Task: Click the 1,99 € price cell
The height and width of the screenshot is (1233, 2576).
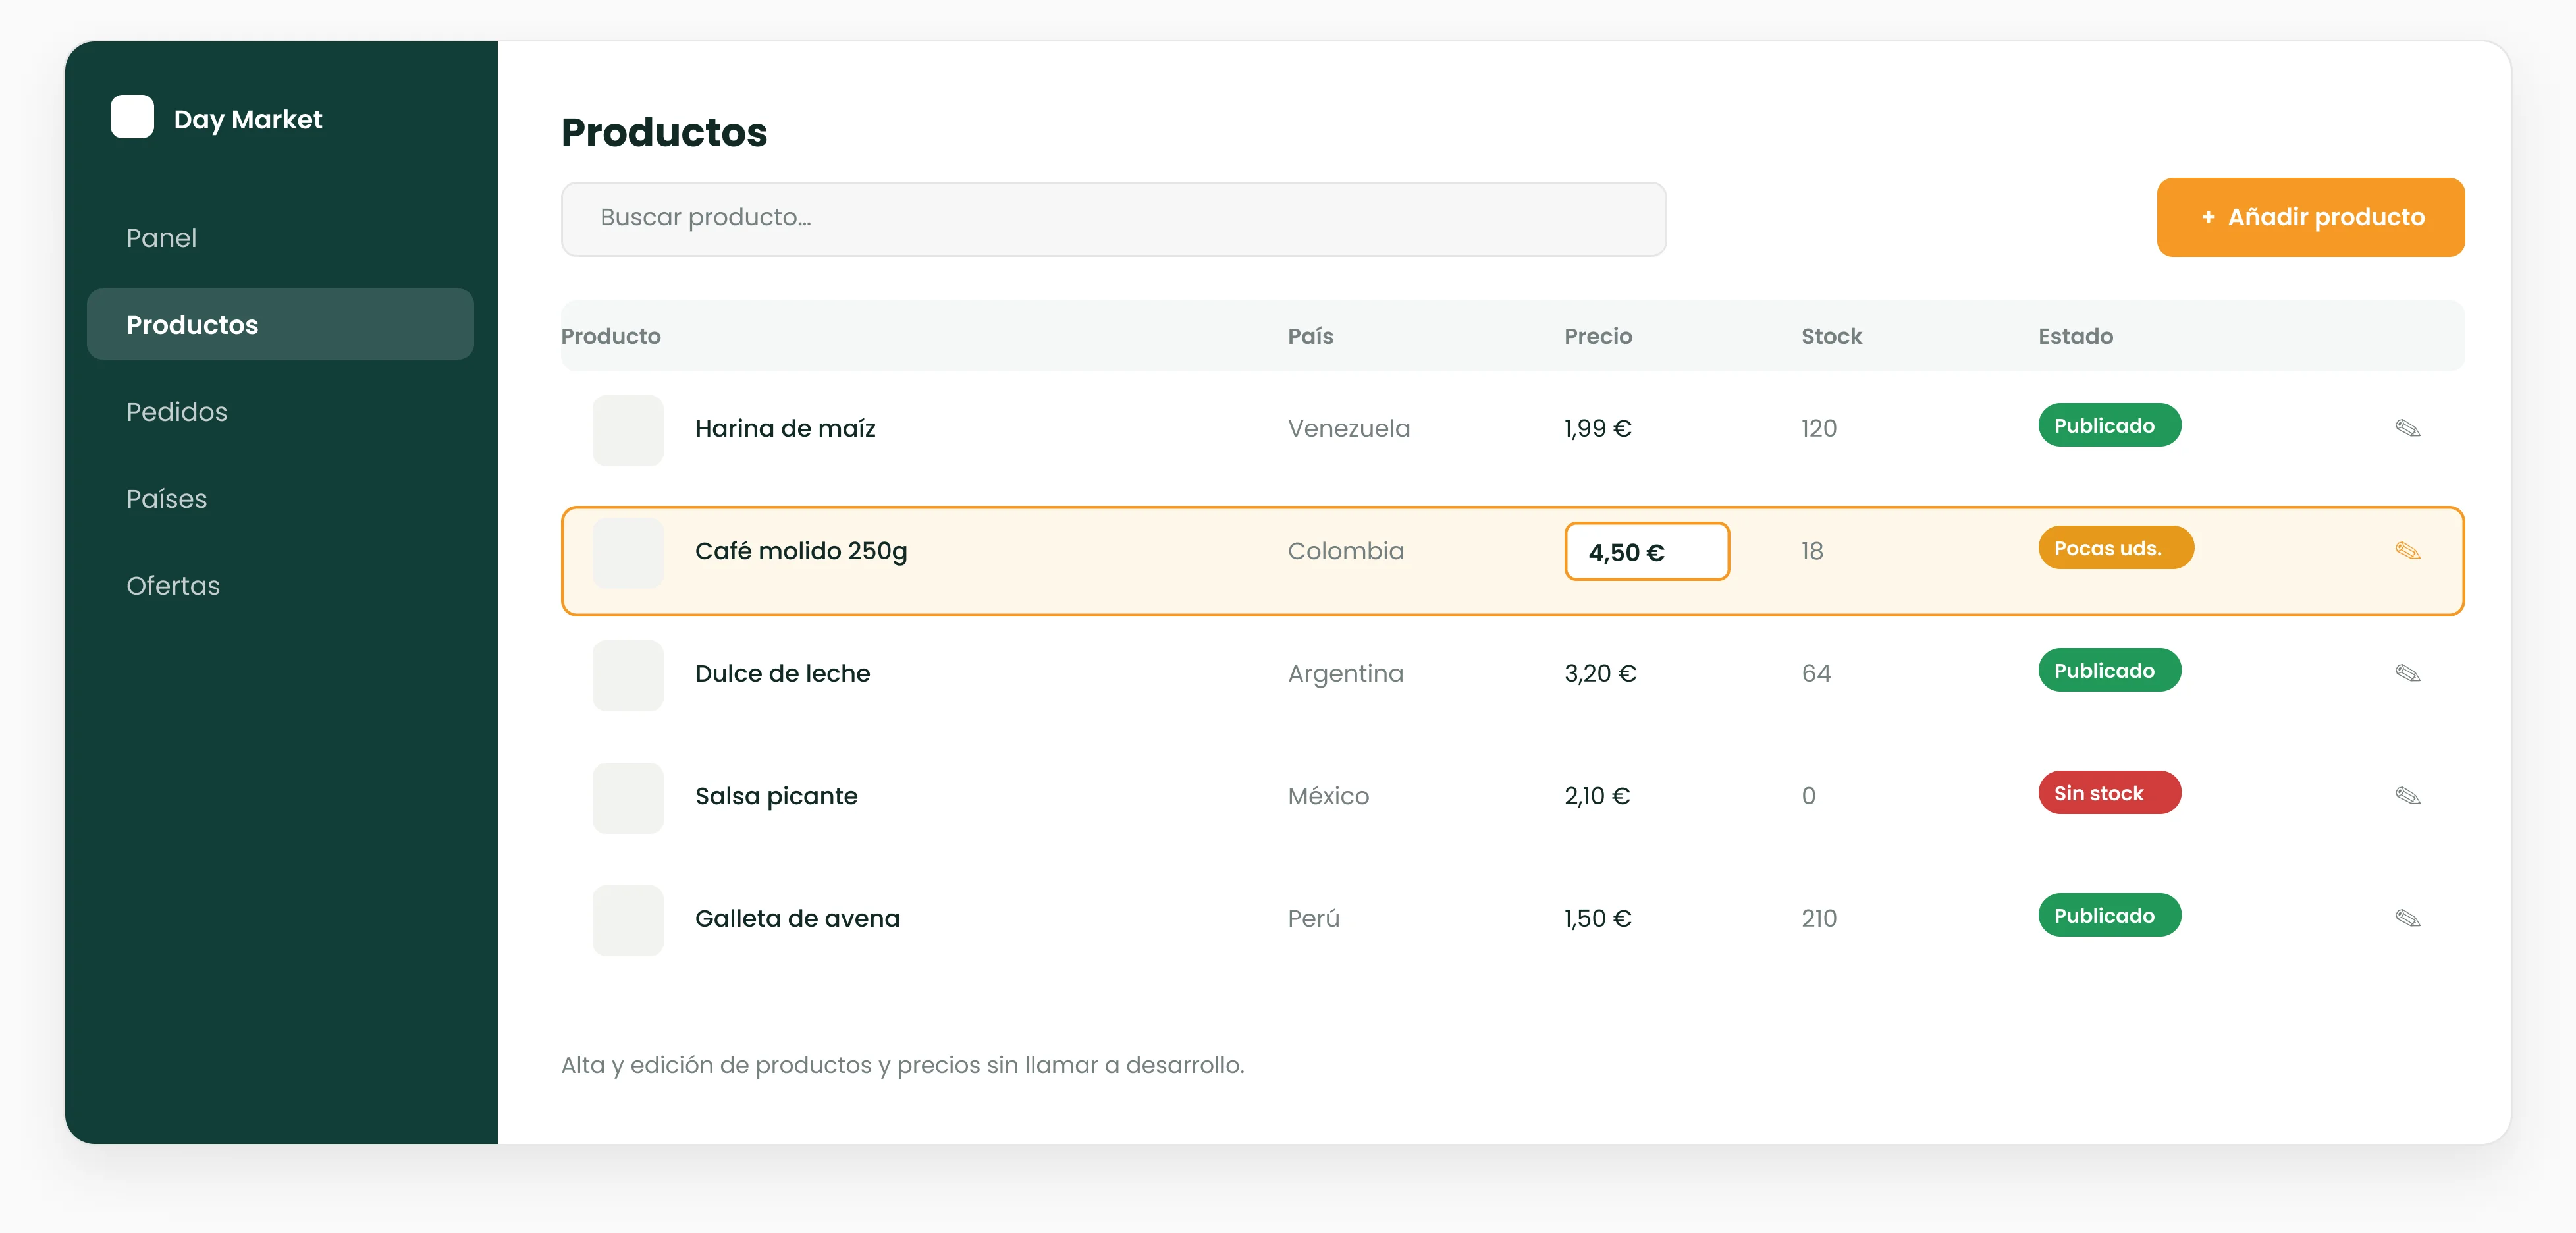Action: (1597, 428)
